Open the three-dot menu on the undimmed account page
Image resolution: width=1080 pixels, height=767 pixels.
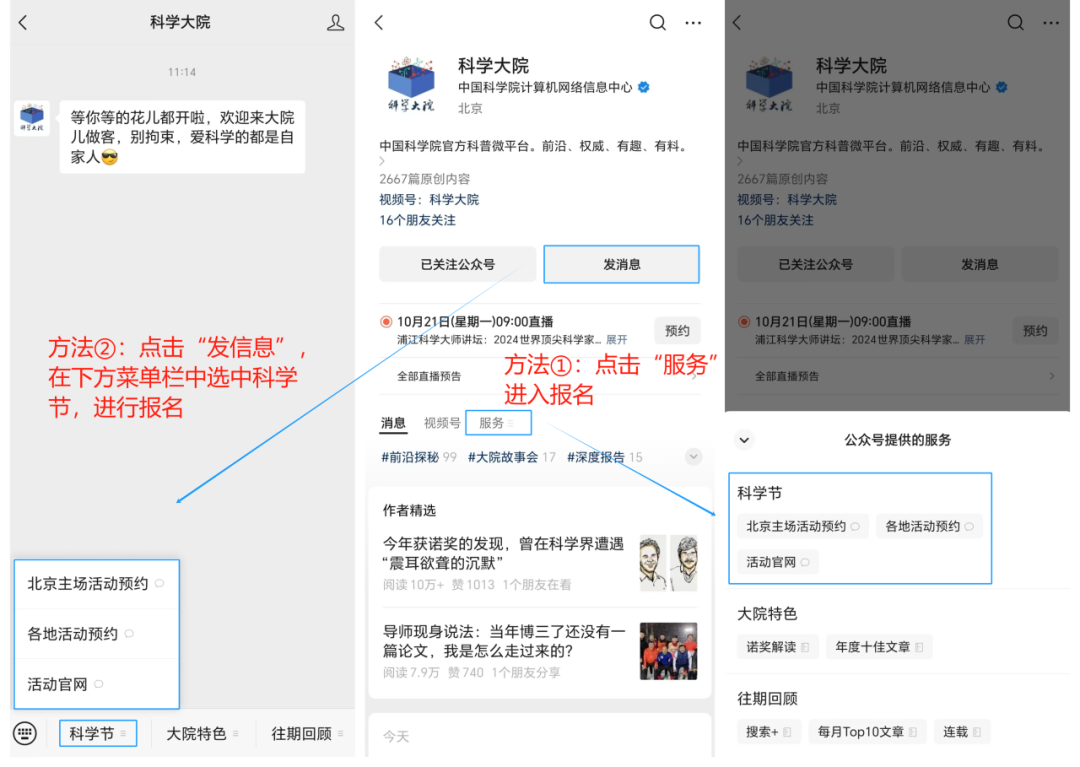(x=693, y=23)
